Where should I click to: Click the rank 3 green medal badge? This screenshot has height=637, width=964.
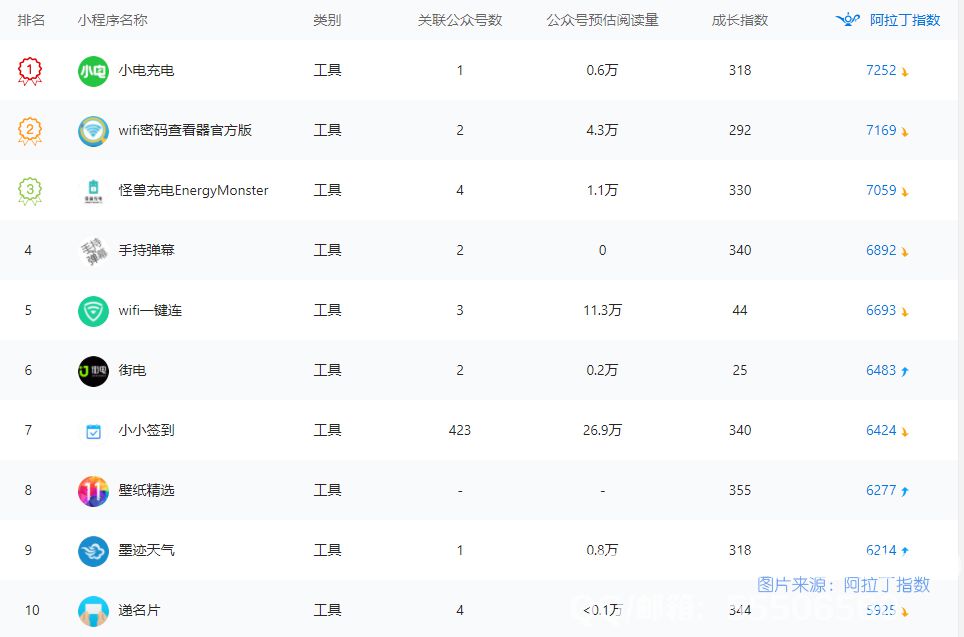30,191
